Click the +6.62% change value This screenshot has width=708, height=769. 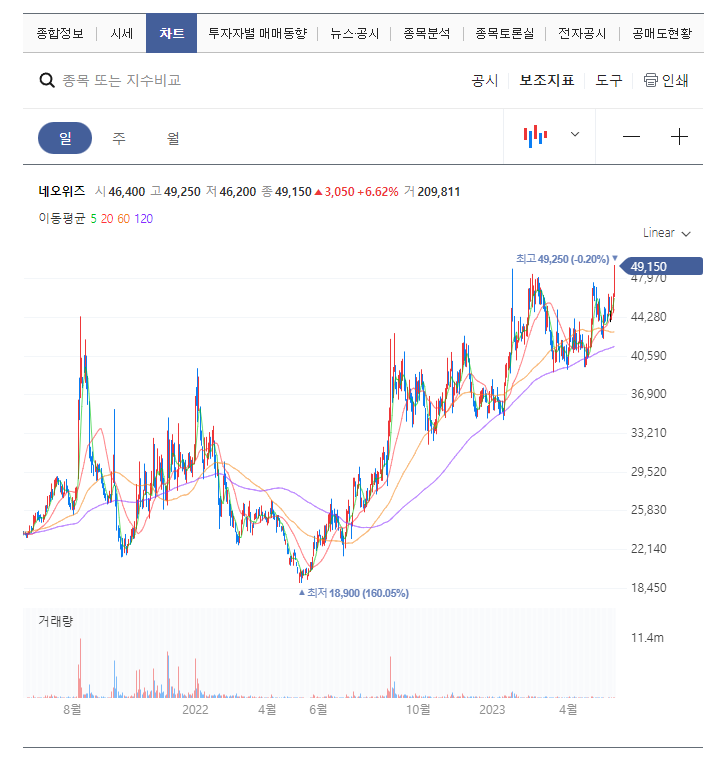(x=378, y=192)
